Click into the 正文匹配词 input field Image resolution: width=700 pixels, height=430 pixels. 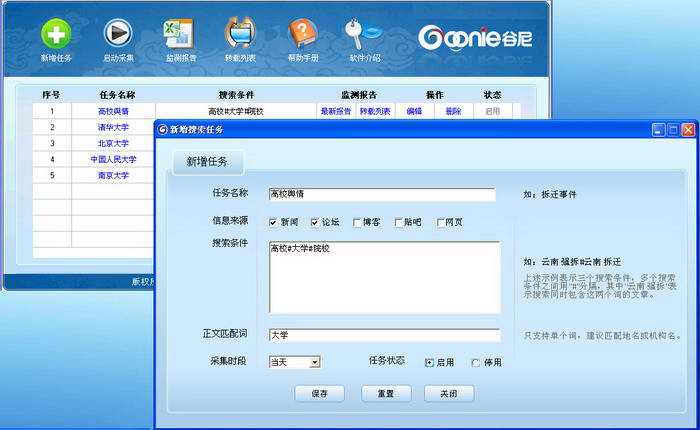pos(384,335)
